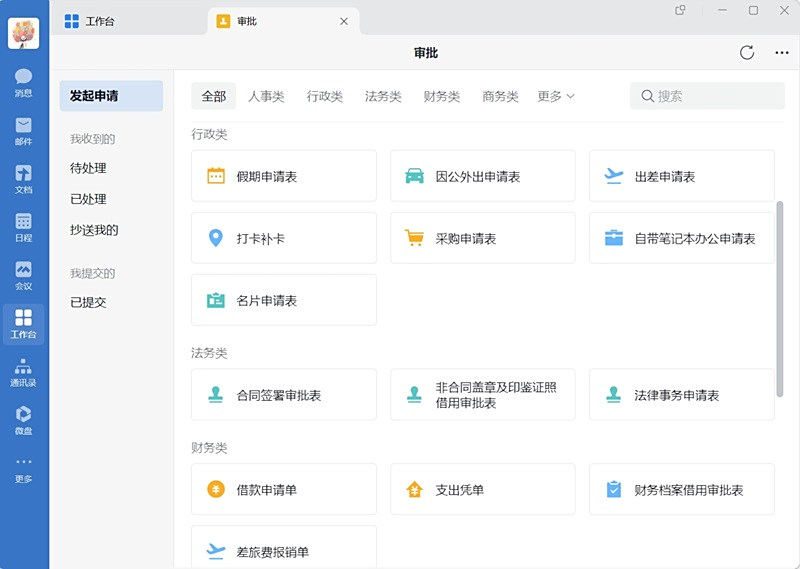
Task: Click the refresh icon in the header
Action: 747,53
